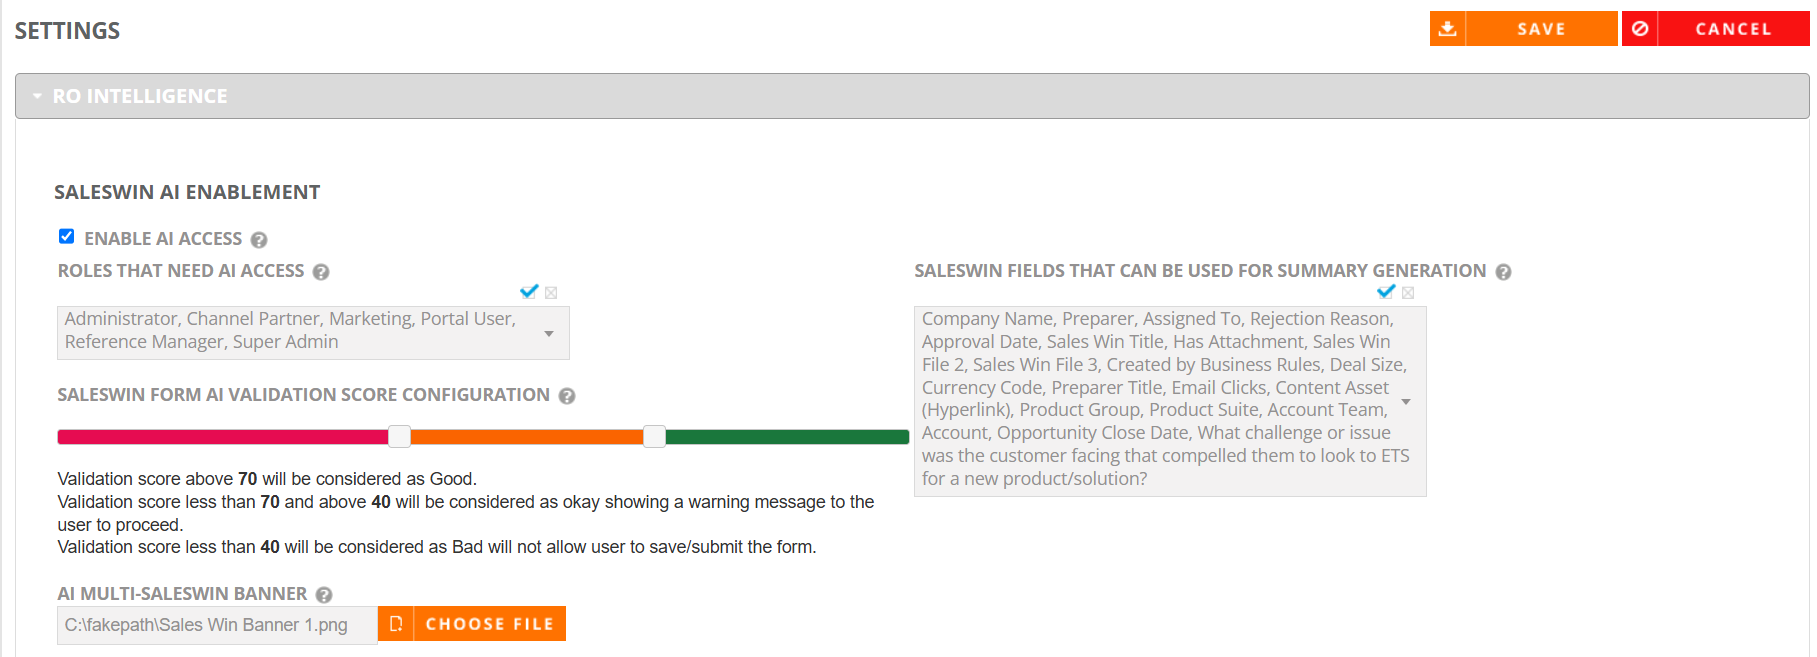Open help for Validation Score Configuration

pos(567,396)
